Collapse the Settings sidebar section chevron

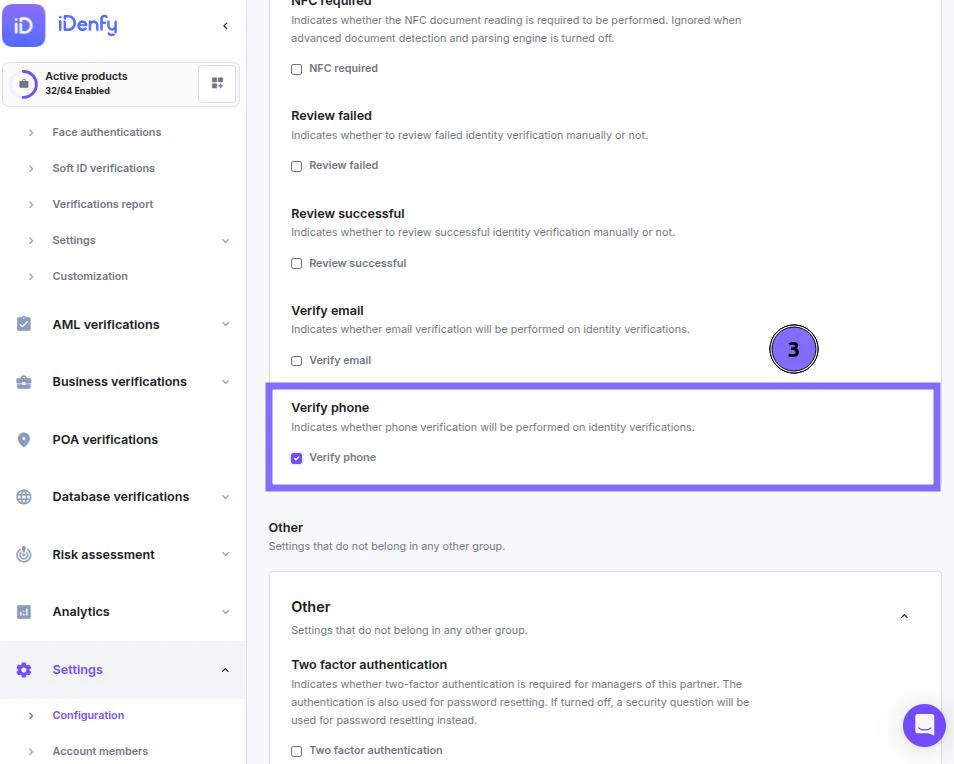[225, 670]
